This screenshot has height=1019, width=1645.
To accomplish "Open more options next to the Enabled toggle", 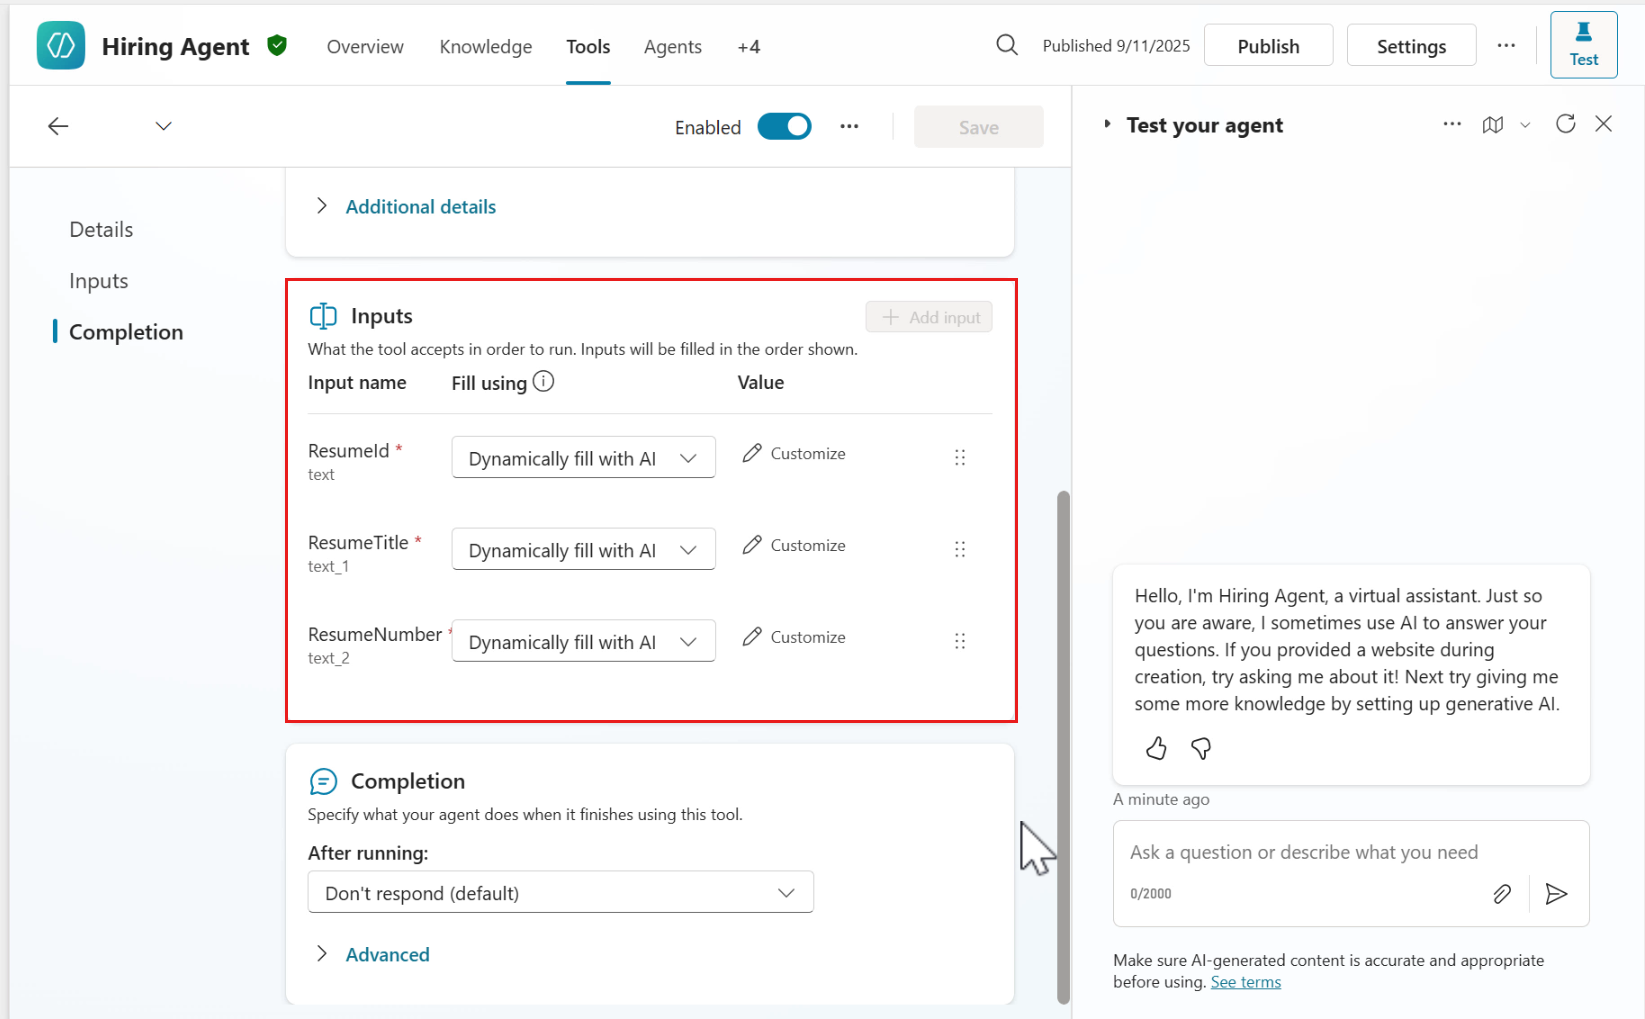I will [849, 126].
